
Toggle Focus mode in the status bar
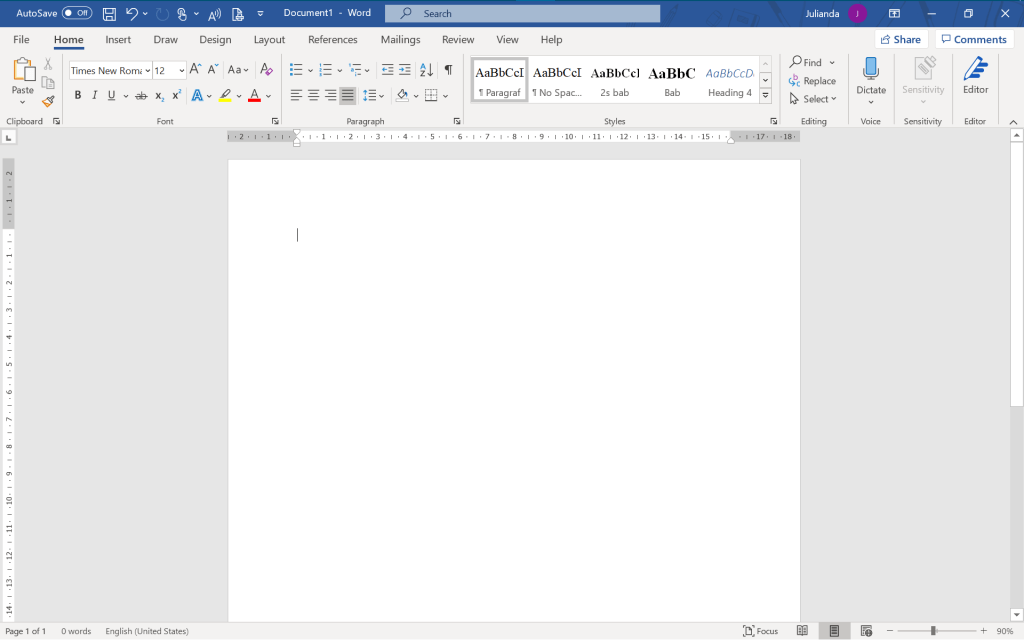760,631
